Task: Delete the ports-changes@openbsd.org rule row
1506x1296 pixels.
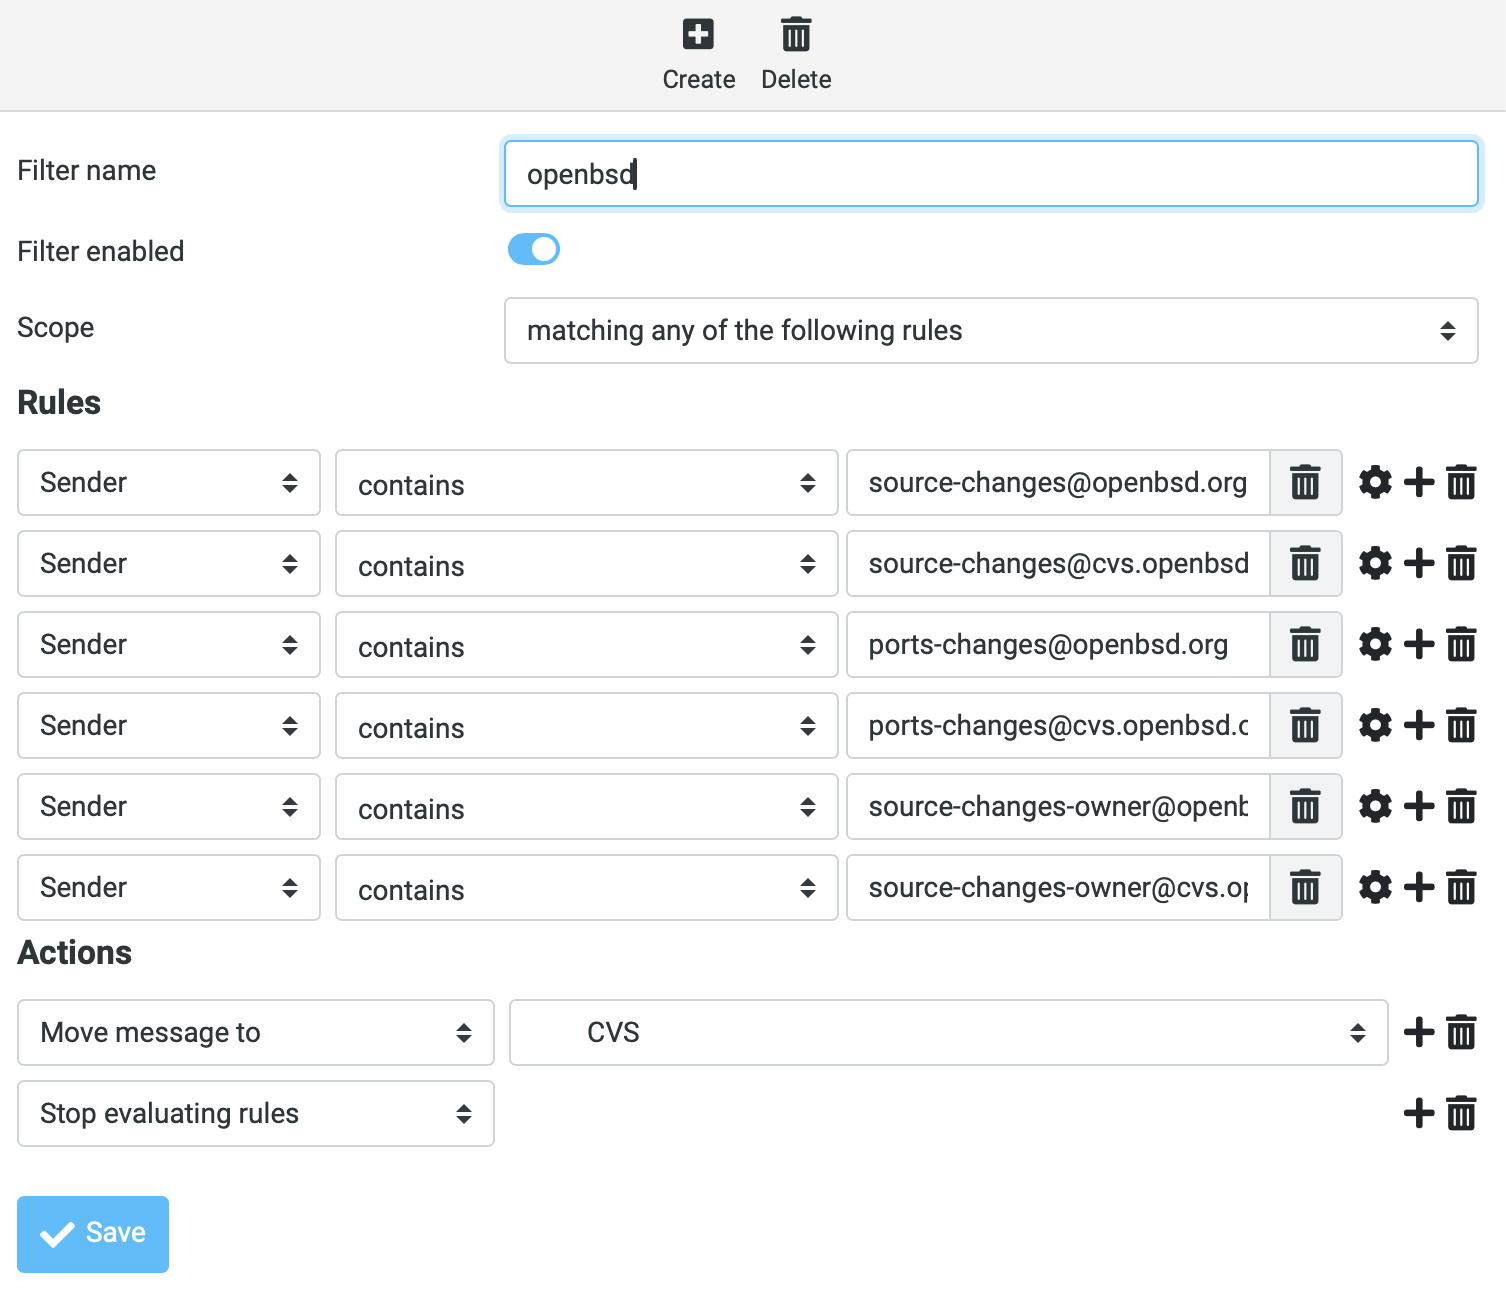Action: (x=1461, y=644)
